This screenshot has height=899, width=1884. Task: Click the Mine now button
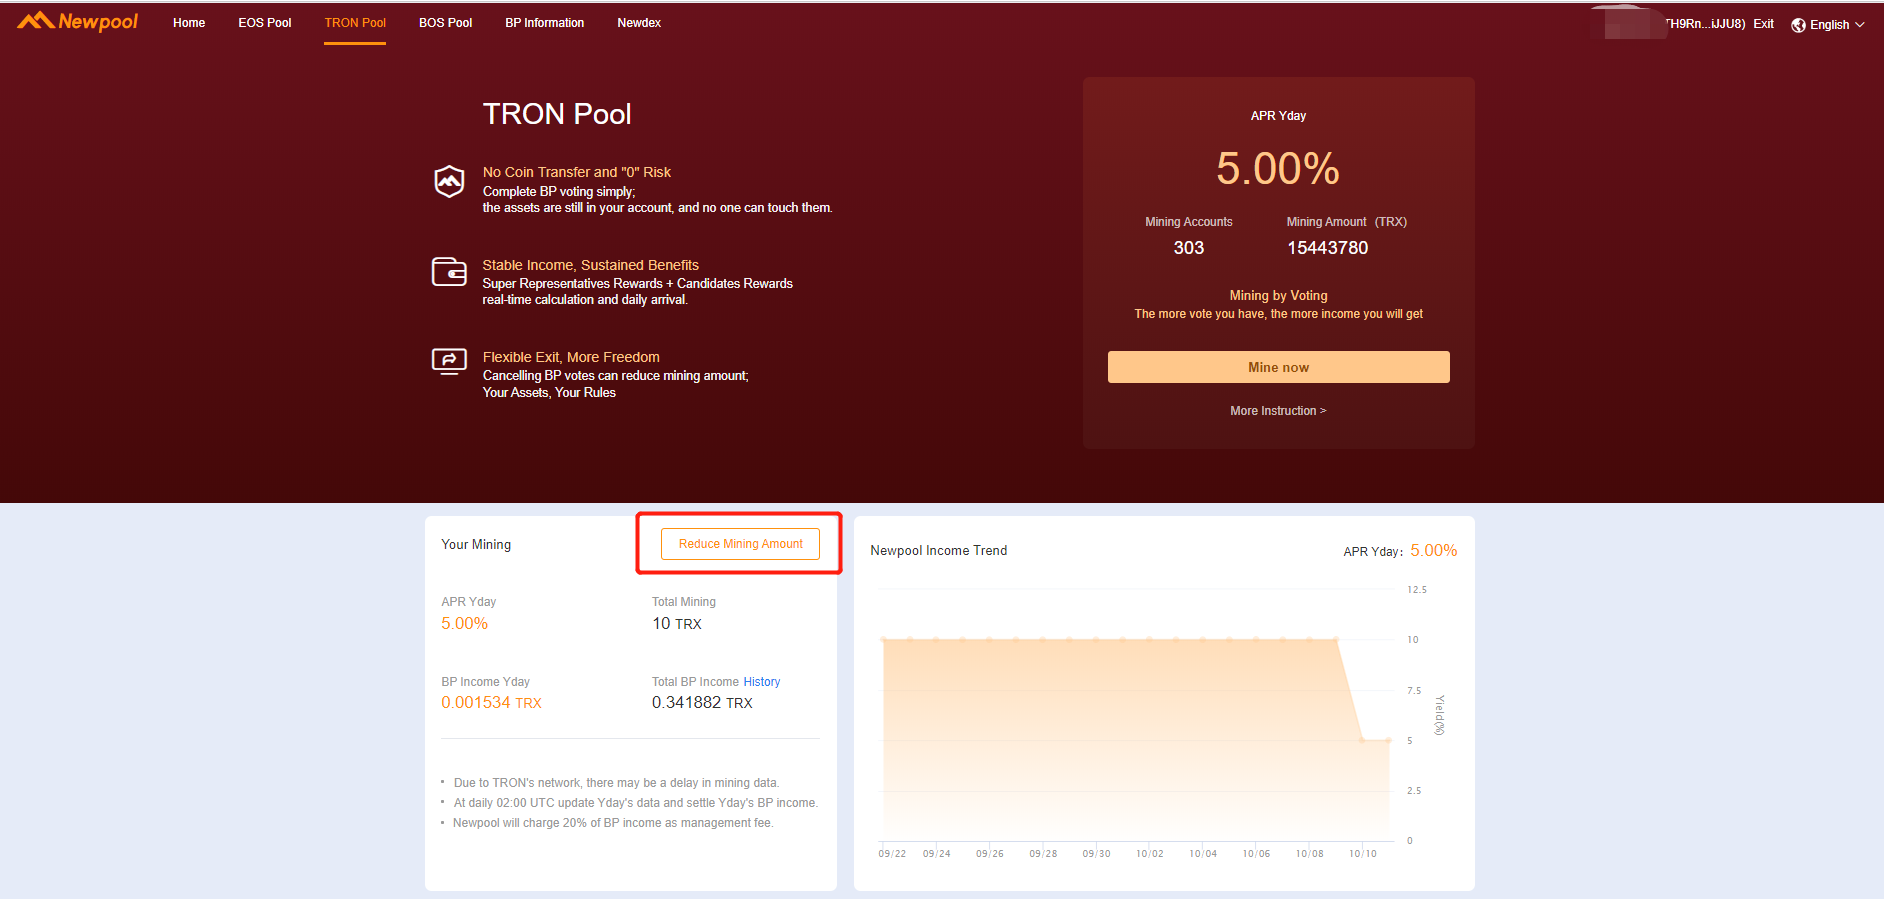(x=1278, y=367)
